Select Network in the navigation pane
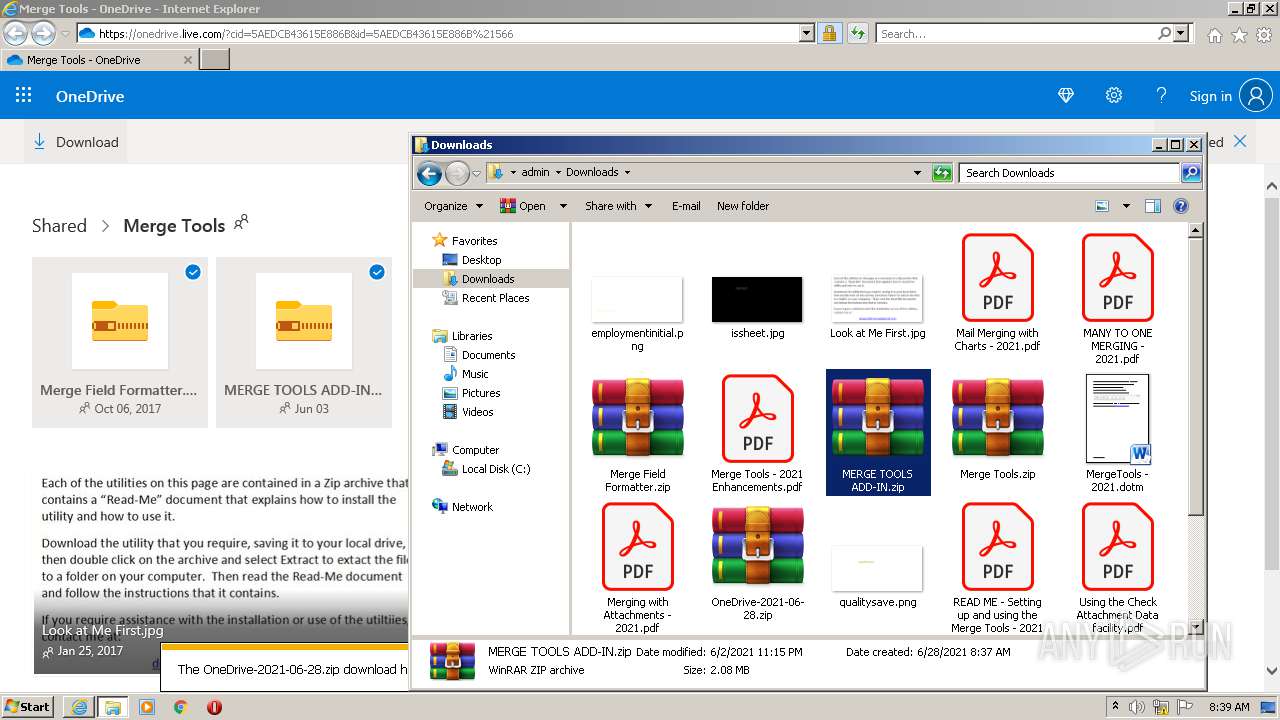Image resolution: width=1280 pixels, height=720 pixels. point(471,507)
